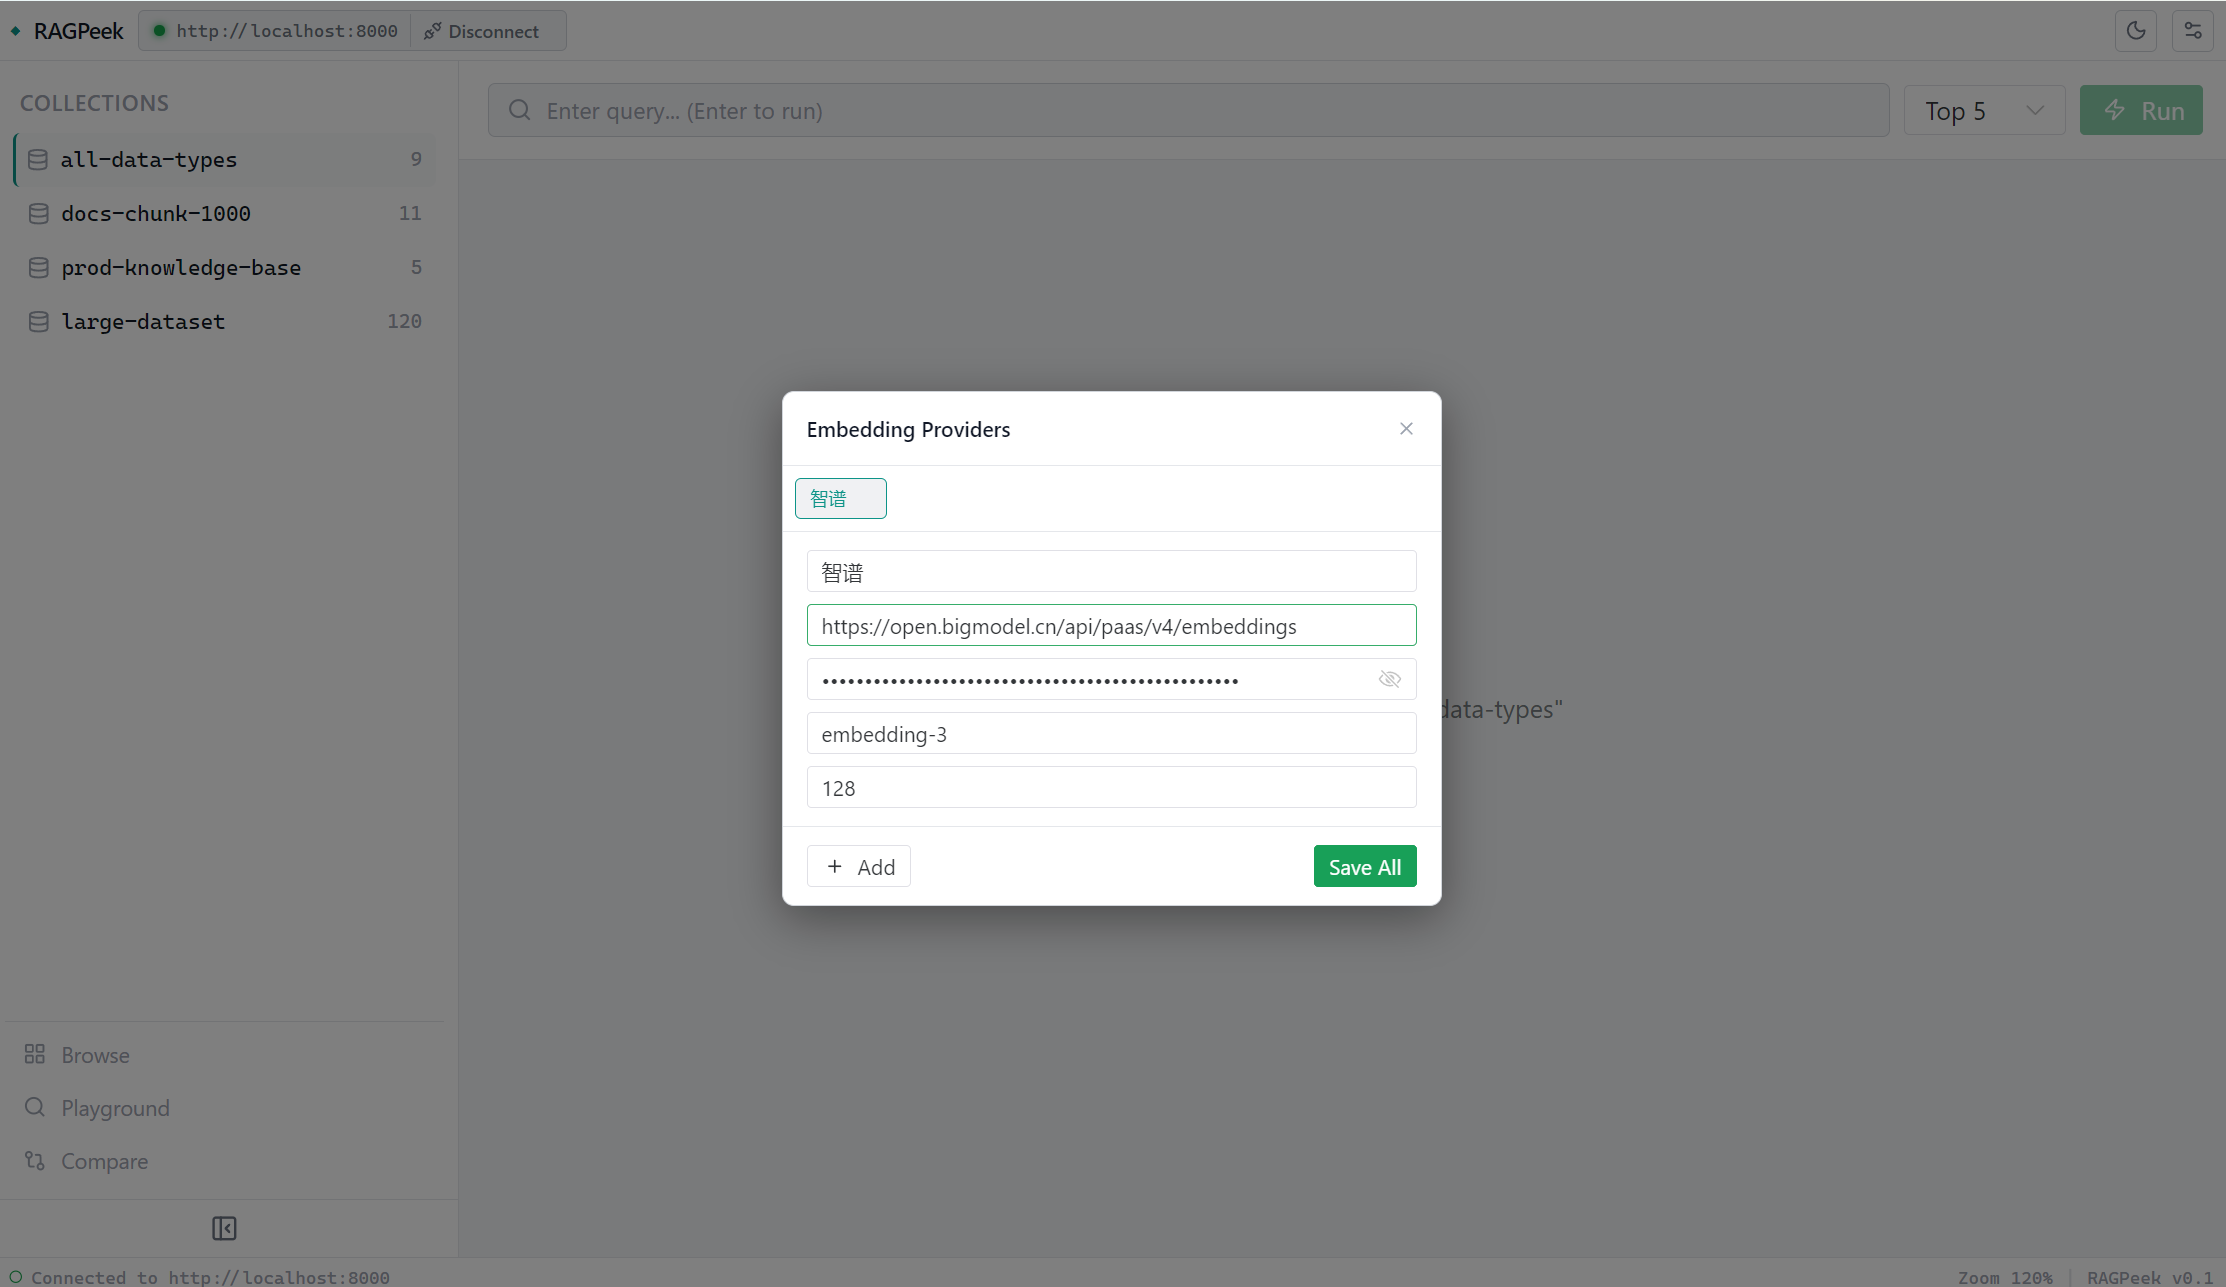Toggle API key visibility eye icon
Screen dimensions: 2226x1287
click(x=1389, y=679)
